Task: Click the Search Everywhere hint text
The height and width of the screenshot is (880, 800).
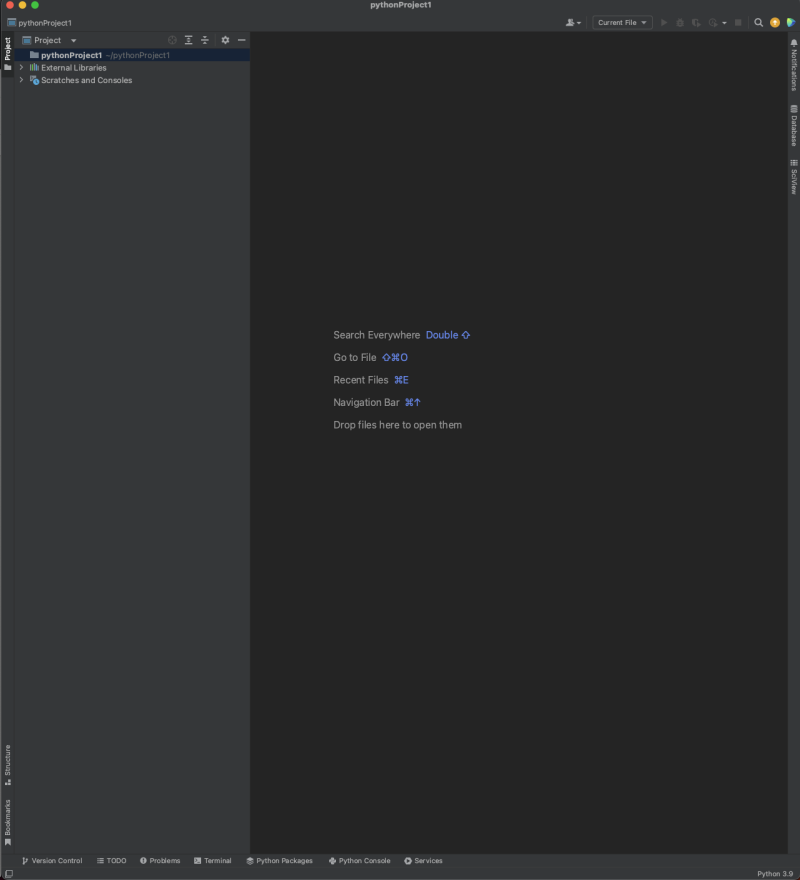Action: pos(377,335)
